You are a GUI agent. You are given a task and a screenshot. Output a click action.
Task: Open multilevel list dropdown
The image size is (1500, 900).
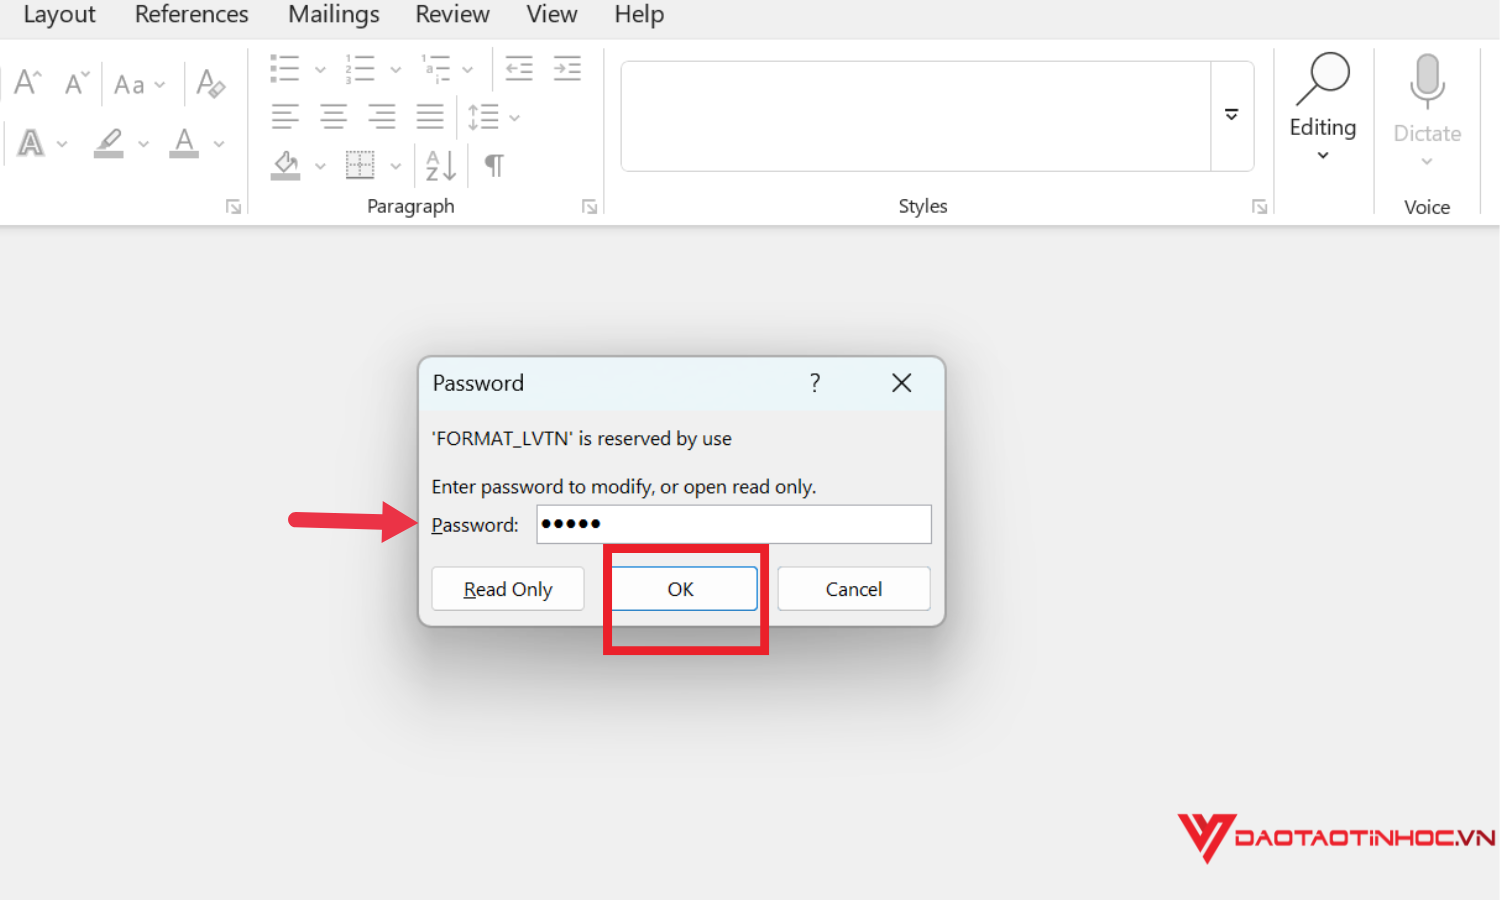tap(467, 70)
